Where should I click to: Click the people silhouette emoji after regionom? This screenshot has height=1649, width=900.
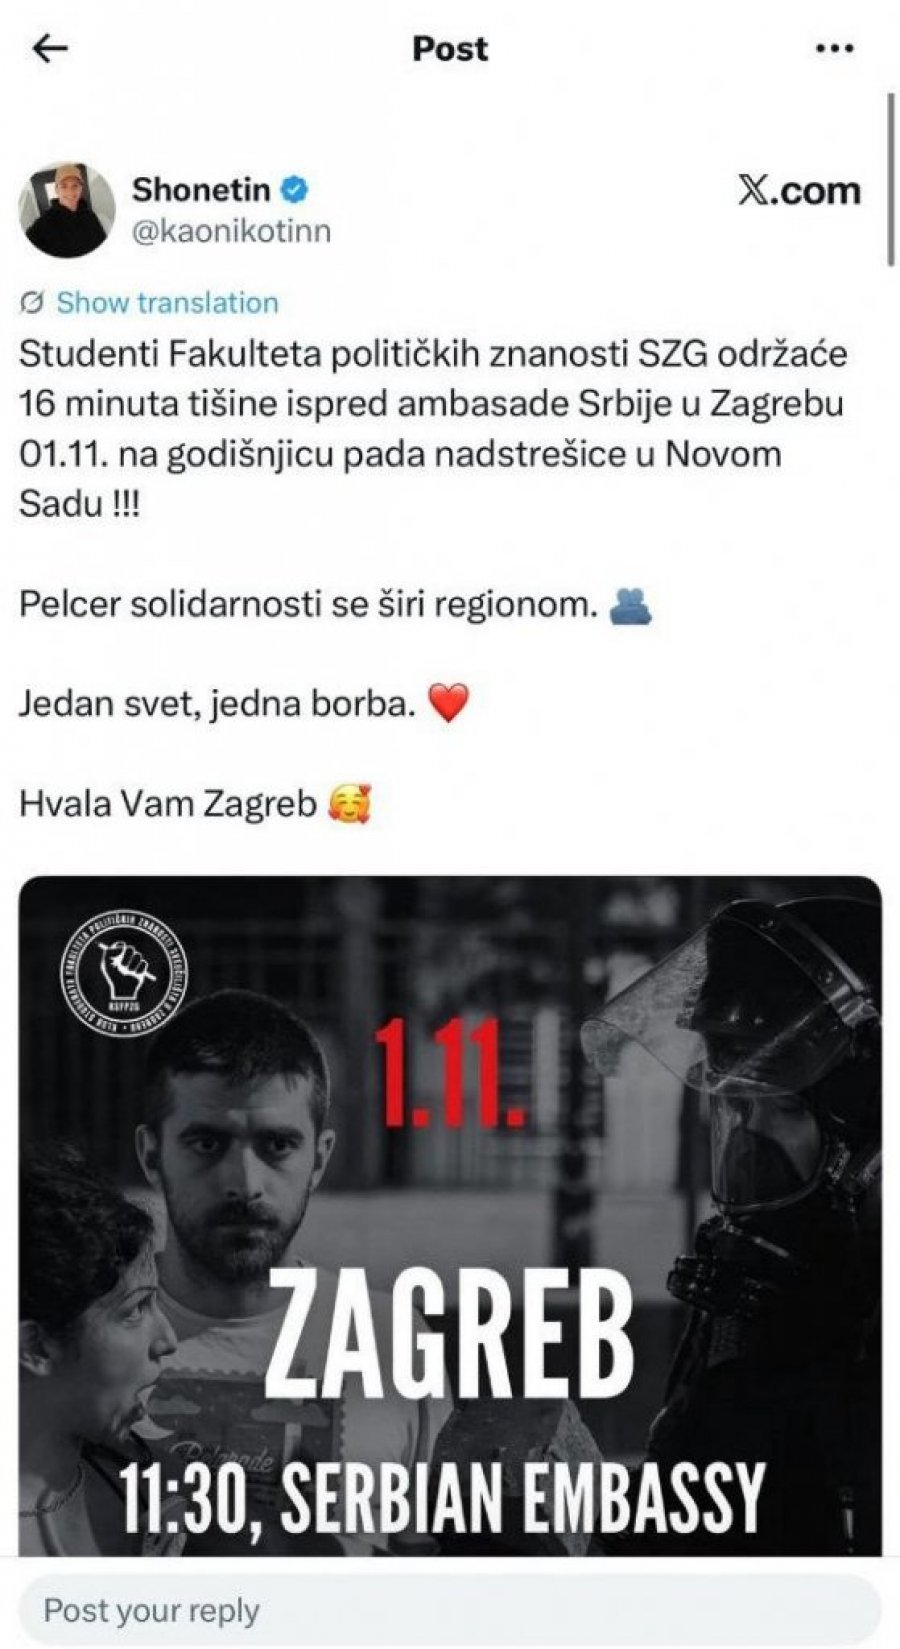click(630, 605)
